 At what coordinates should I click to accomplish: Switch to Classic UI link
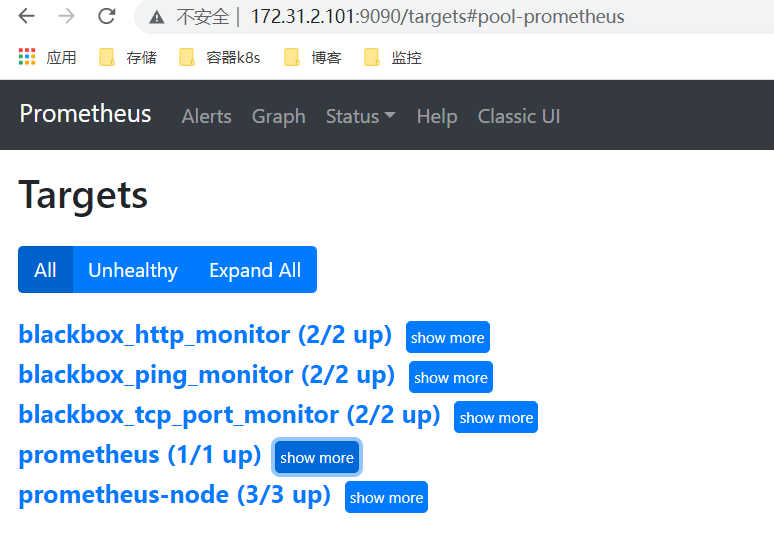(519, 116)
